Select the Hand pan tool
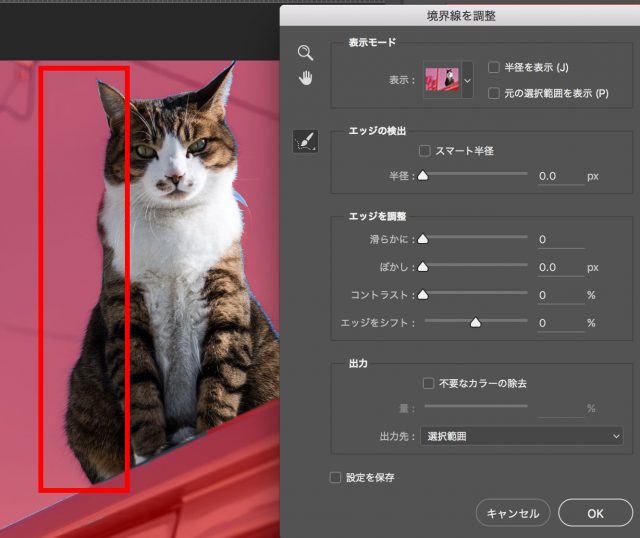Screen dimensions: 640x538 tap(305, 78)
